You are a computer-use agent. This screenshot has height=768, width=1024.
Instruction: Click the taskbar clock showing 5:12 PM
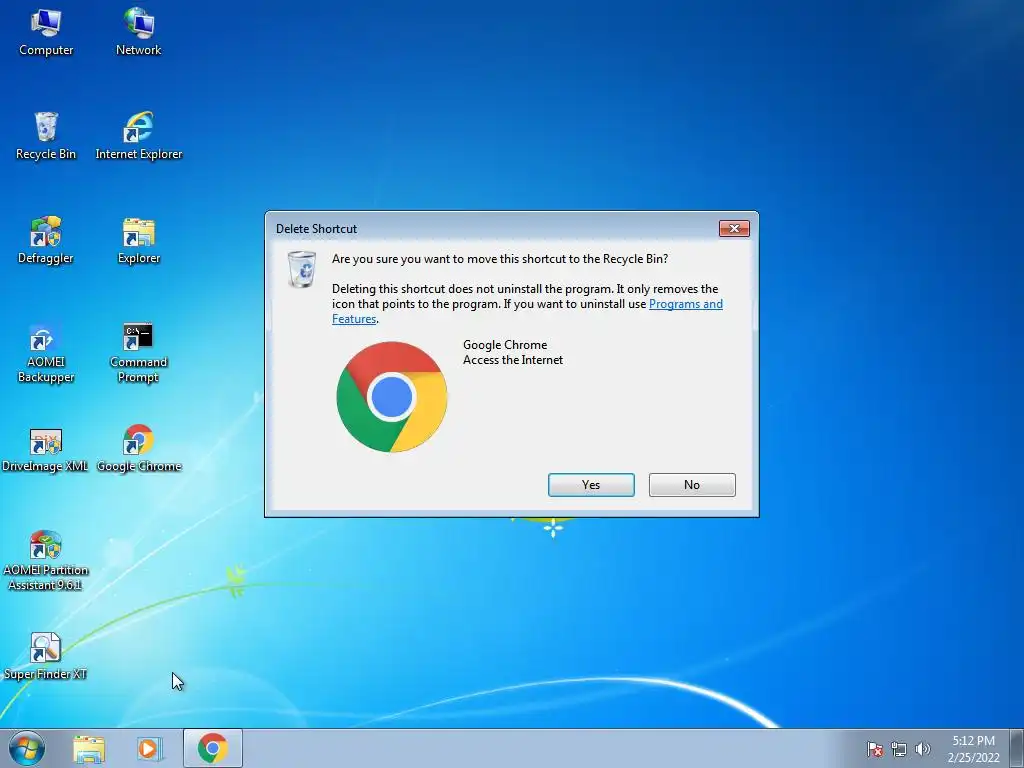tap(973, 749)
